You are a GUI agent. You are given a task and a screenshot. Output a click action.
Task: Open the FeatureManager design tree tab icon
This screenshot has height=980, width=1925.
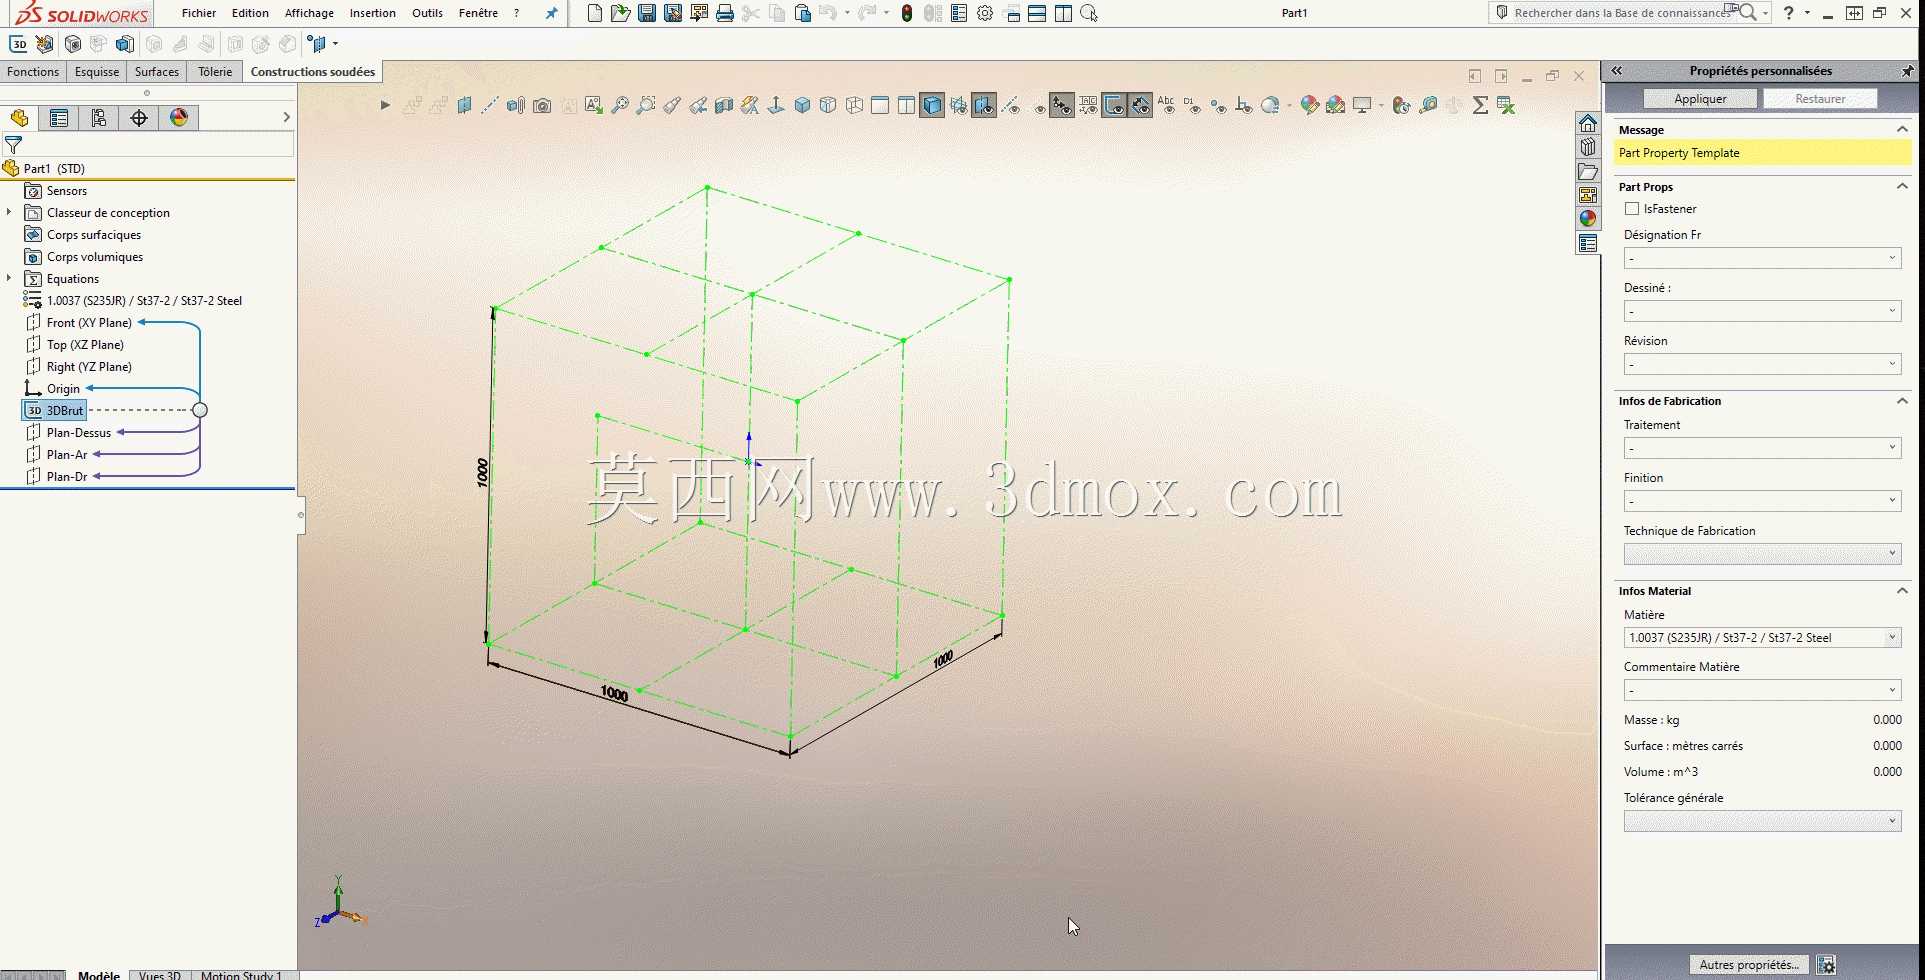tap(19, 118)
